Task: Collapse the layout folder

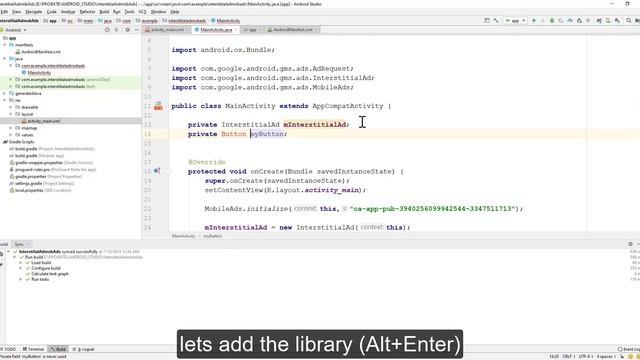Action: point(11,114)
